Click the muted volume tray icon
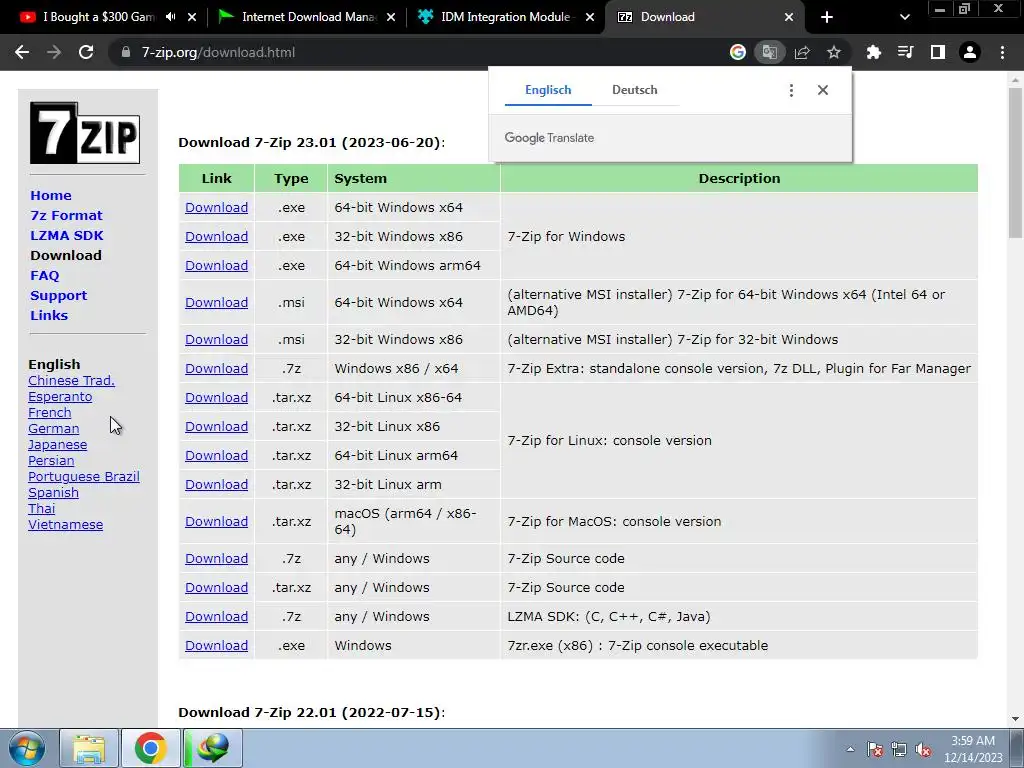1024x768 pixels. tap(923, 749)
